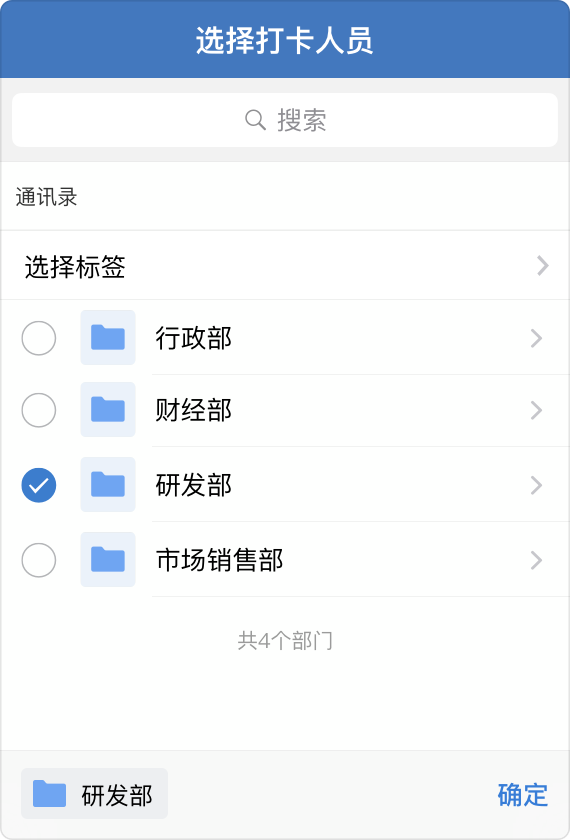570x840 pixels.
Task: Click folder icon in selected 研发部 chip
Action: coord(49,794)
